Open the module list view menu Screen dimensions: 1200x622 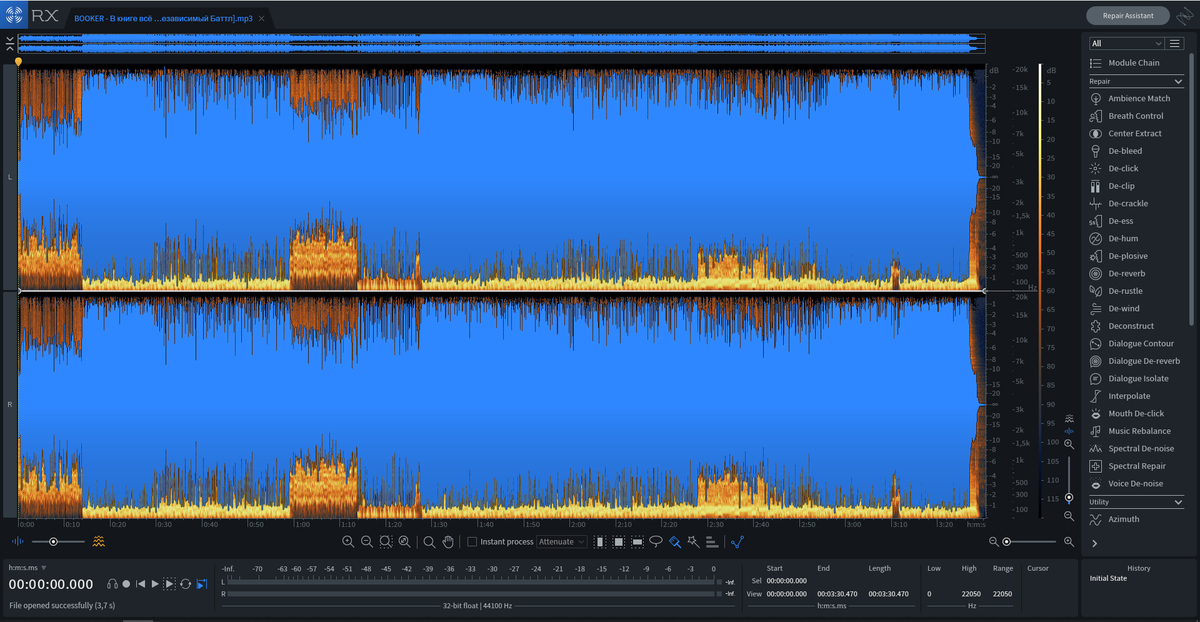(1175, 43)
